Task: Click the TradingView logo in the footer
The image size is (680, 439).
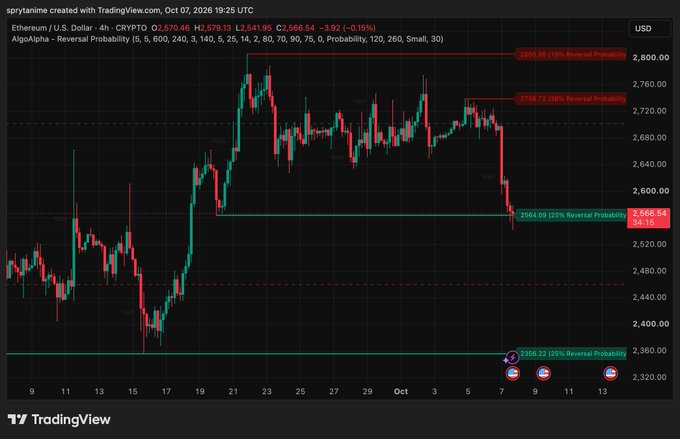Action: [x=59, y=419]
